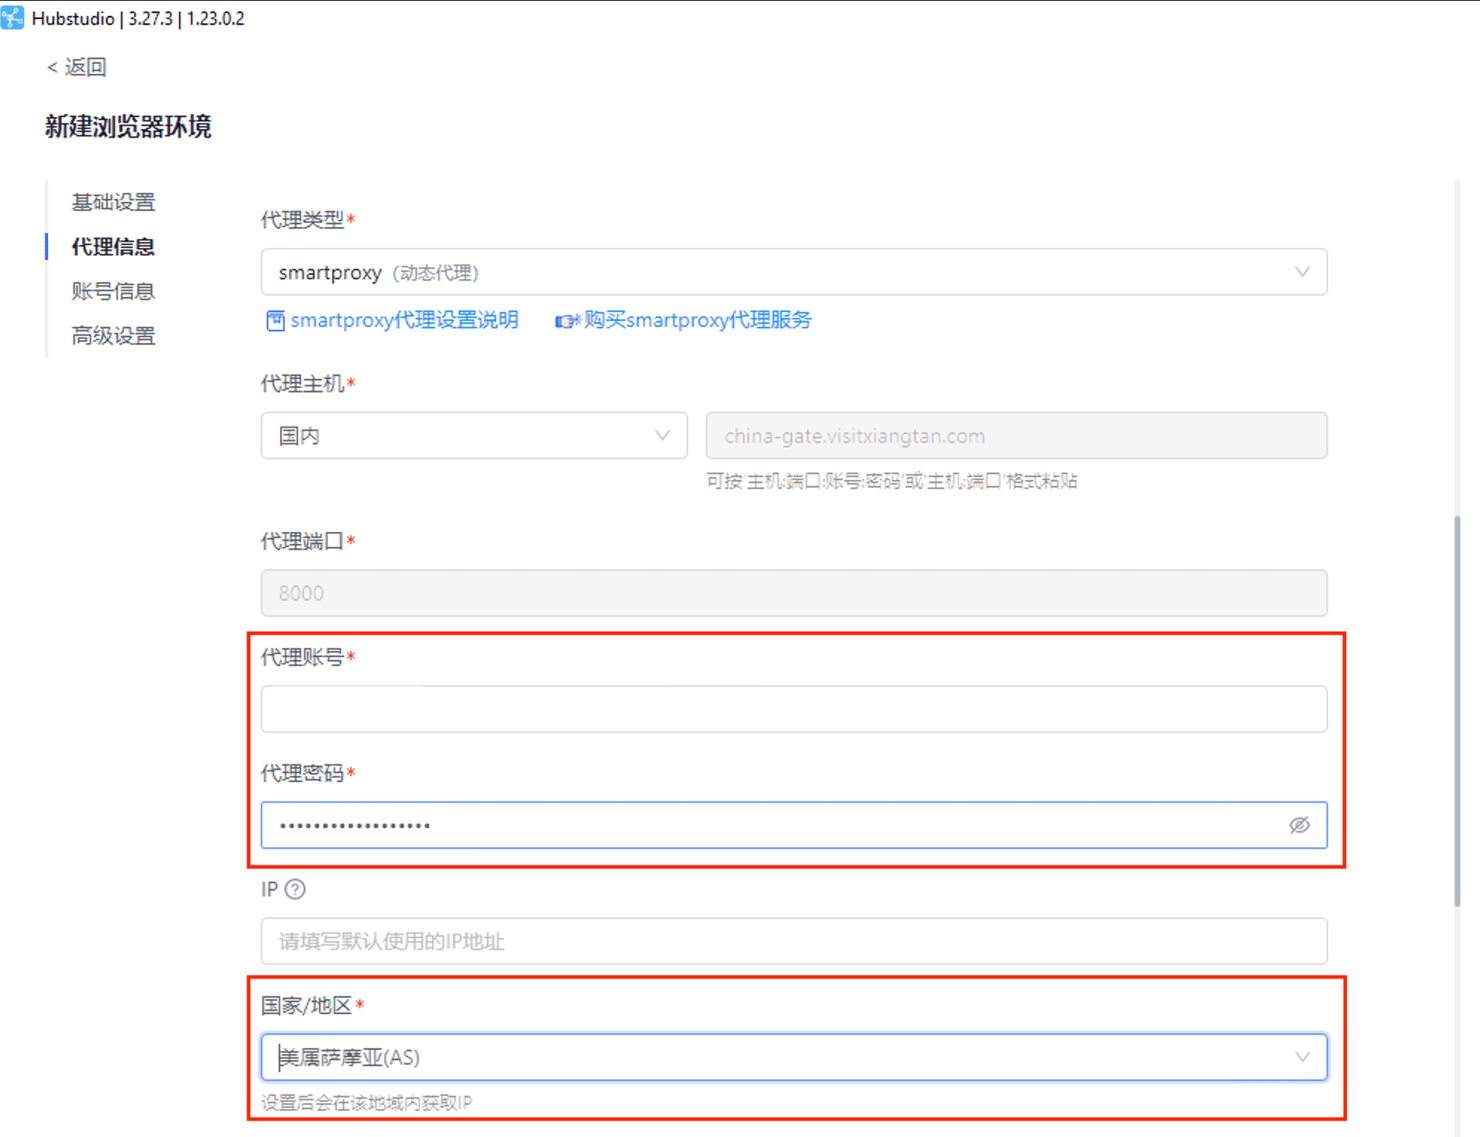Select the 代理信息 sidebar item
The width and height of the screenshot is (1480, 1137).
tap(113, 247)
